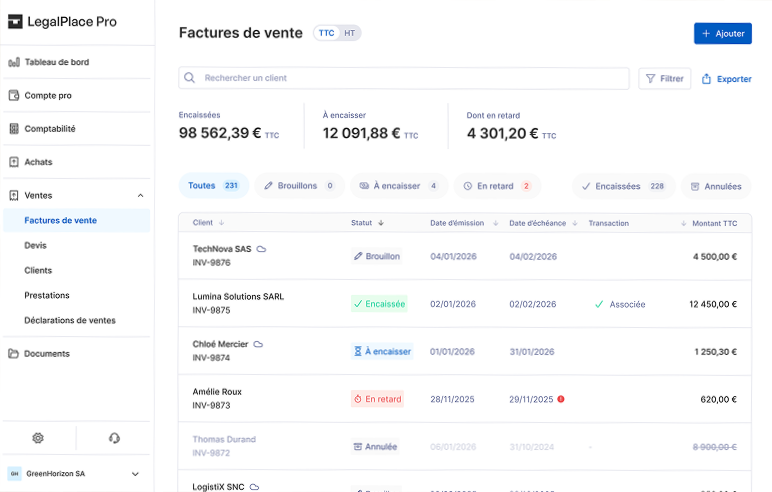Click cloud icon next to Chloé Mercier

coord(258,344)
